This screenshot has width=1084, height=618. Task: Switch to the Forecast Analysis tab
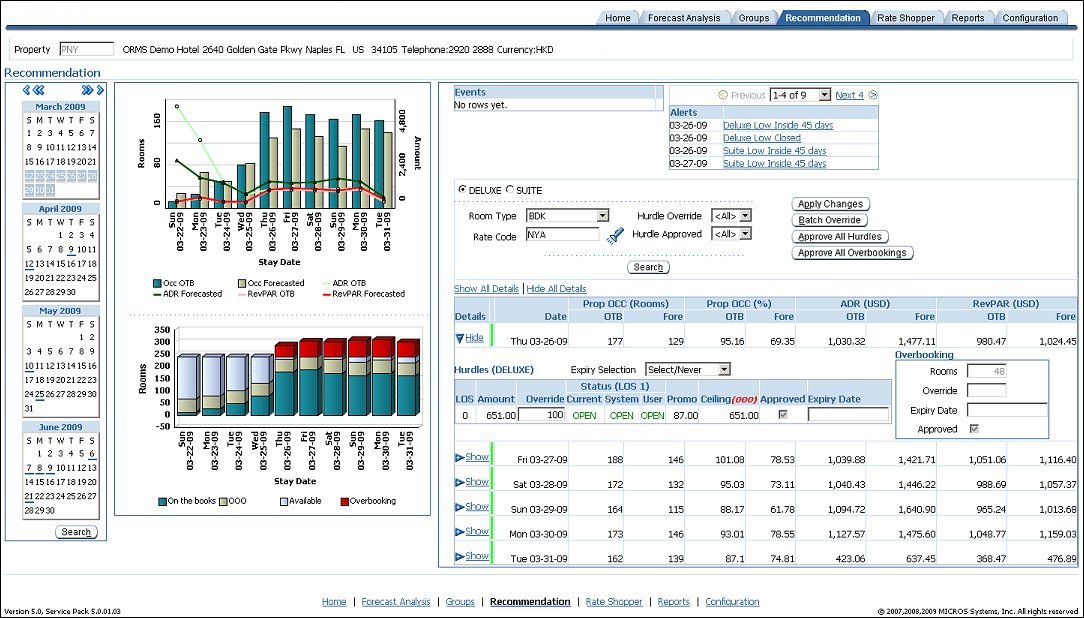tap(685, 17)
